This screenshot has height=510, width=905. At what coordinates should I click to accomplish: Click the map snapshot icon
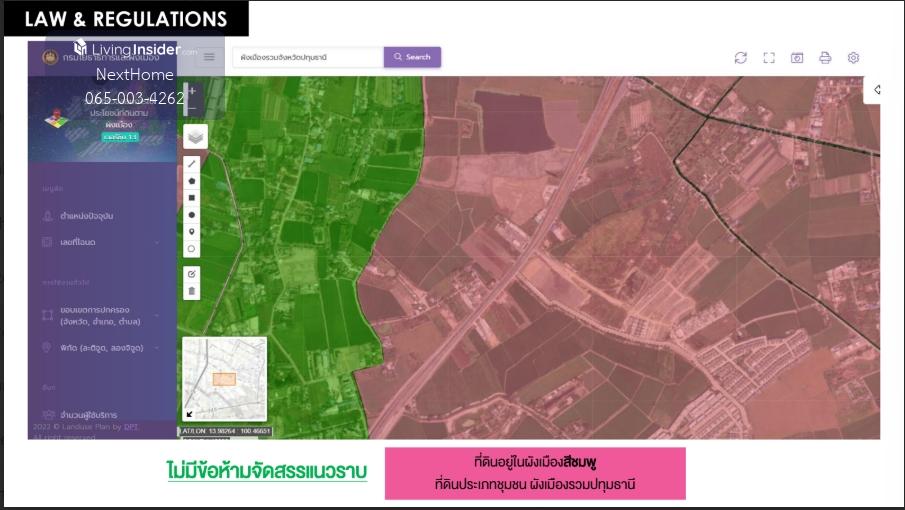(797, 58)
